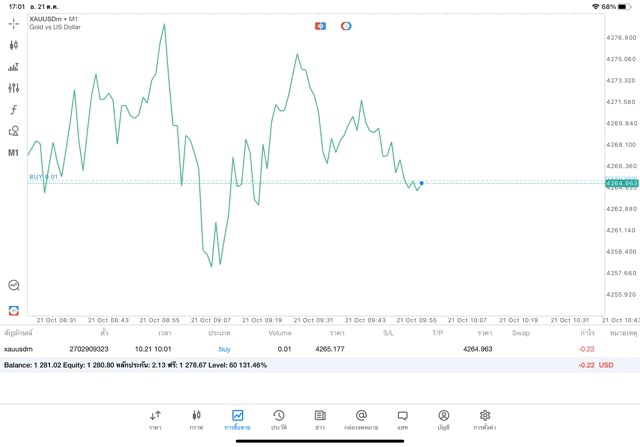Tap the blue-red trade icon at bottom left
The height and width of the screenshot is (447, 640).
click(14, 310)
